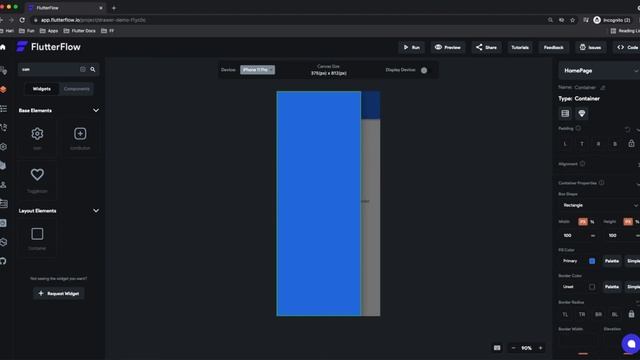Click the Run button
Screen dimensions: 640x360
(411, 47)
